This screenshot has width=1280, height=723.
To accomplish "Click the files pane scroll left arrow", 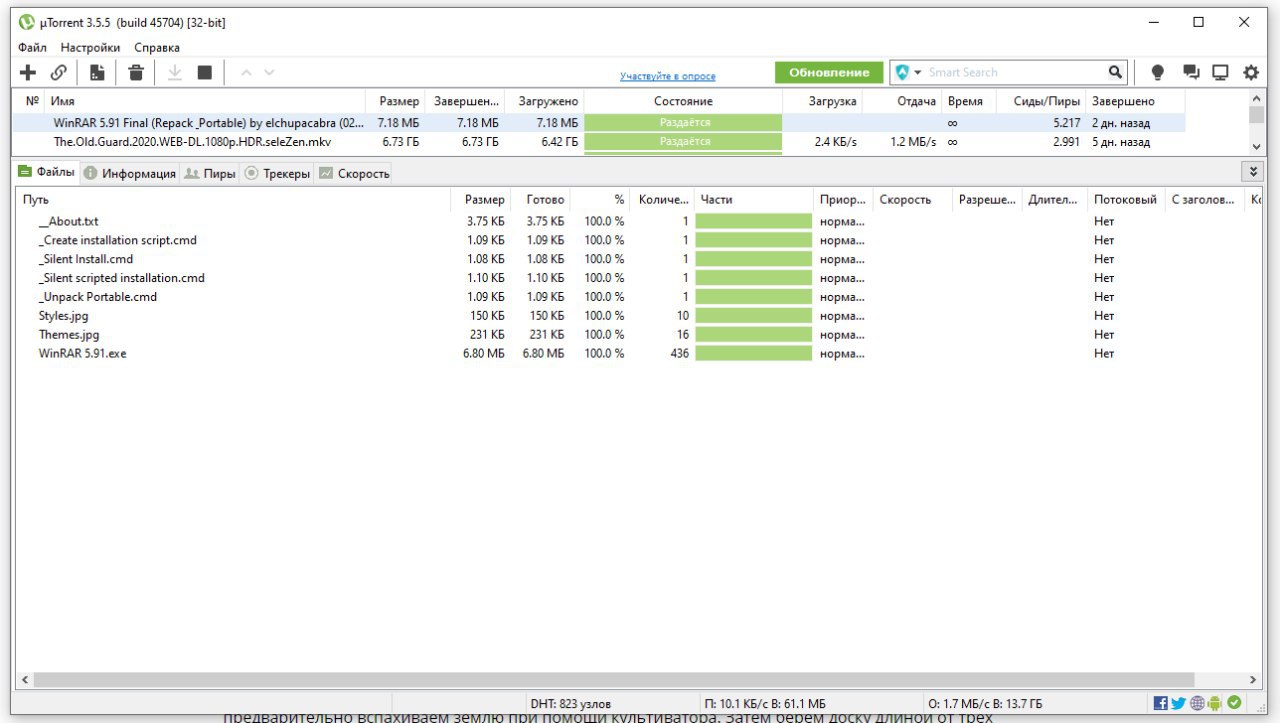I will pyautogui.click(x=25, y=680).
